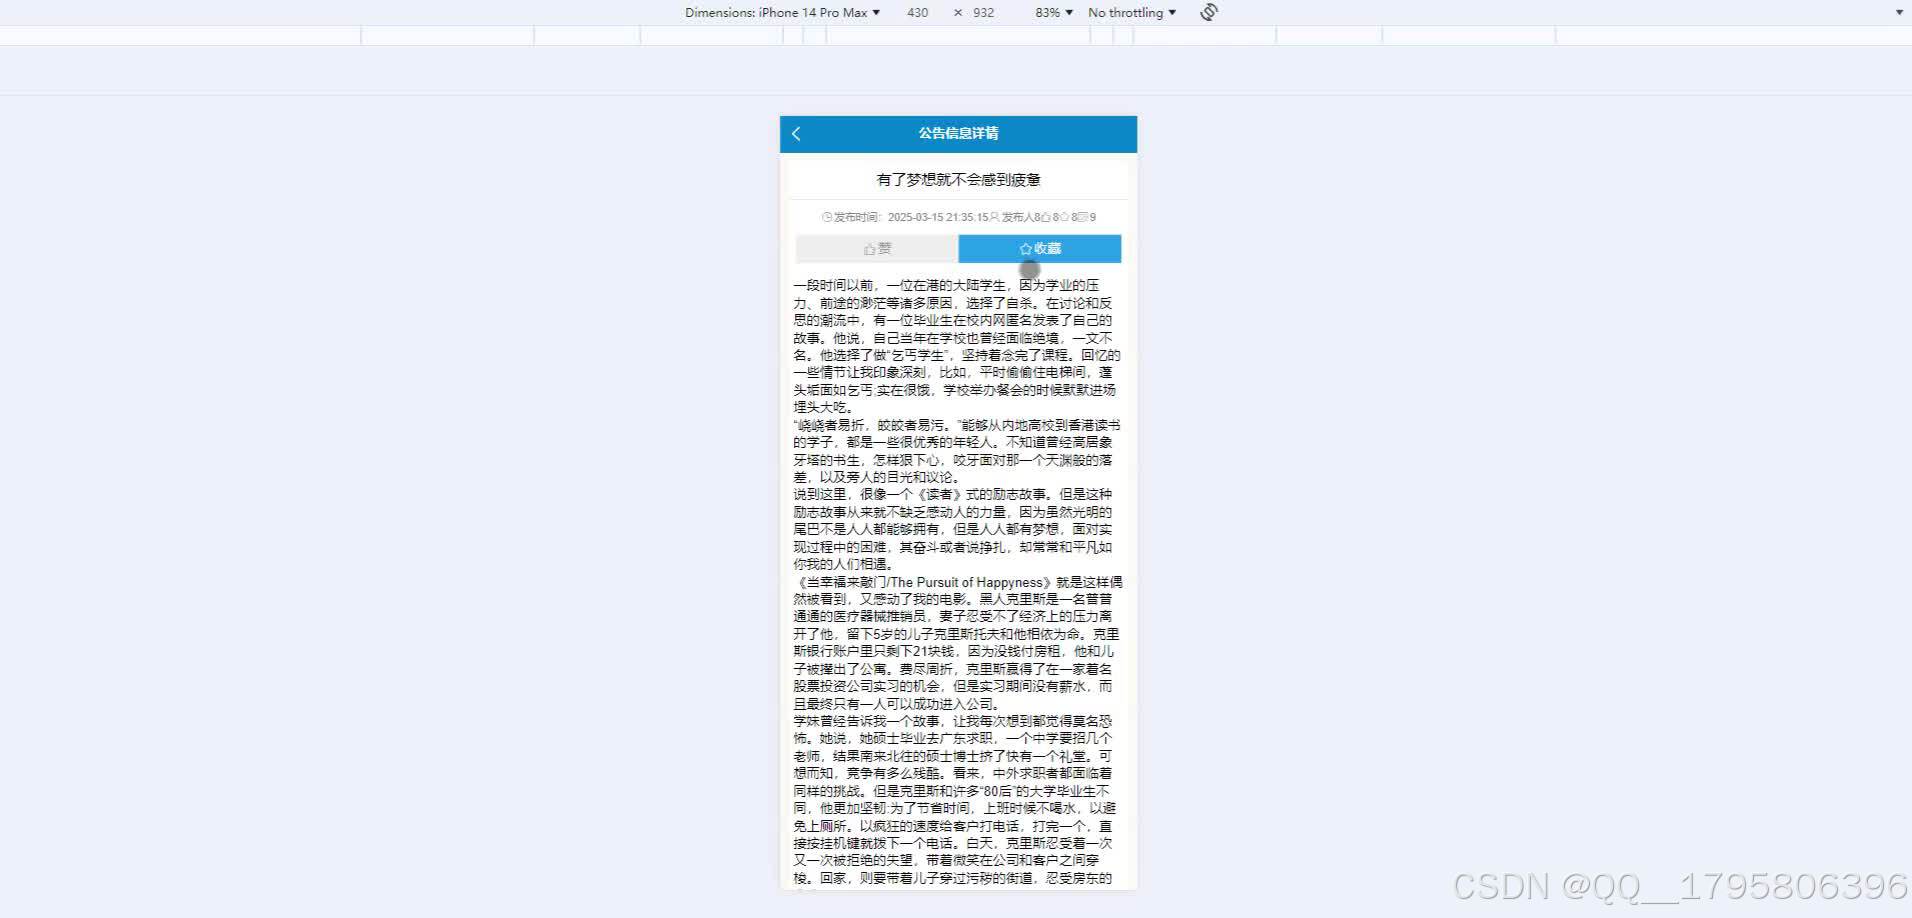
Task: Open the DevTools overflow options menu
Action: click(1899, 12)
